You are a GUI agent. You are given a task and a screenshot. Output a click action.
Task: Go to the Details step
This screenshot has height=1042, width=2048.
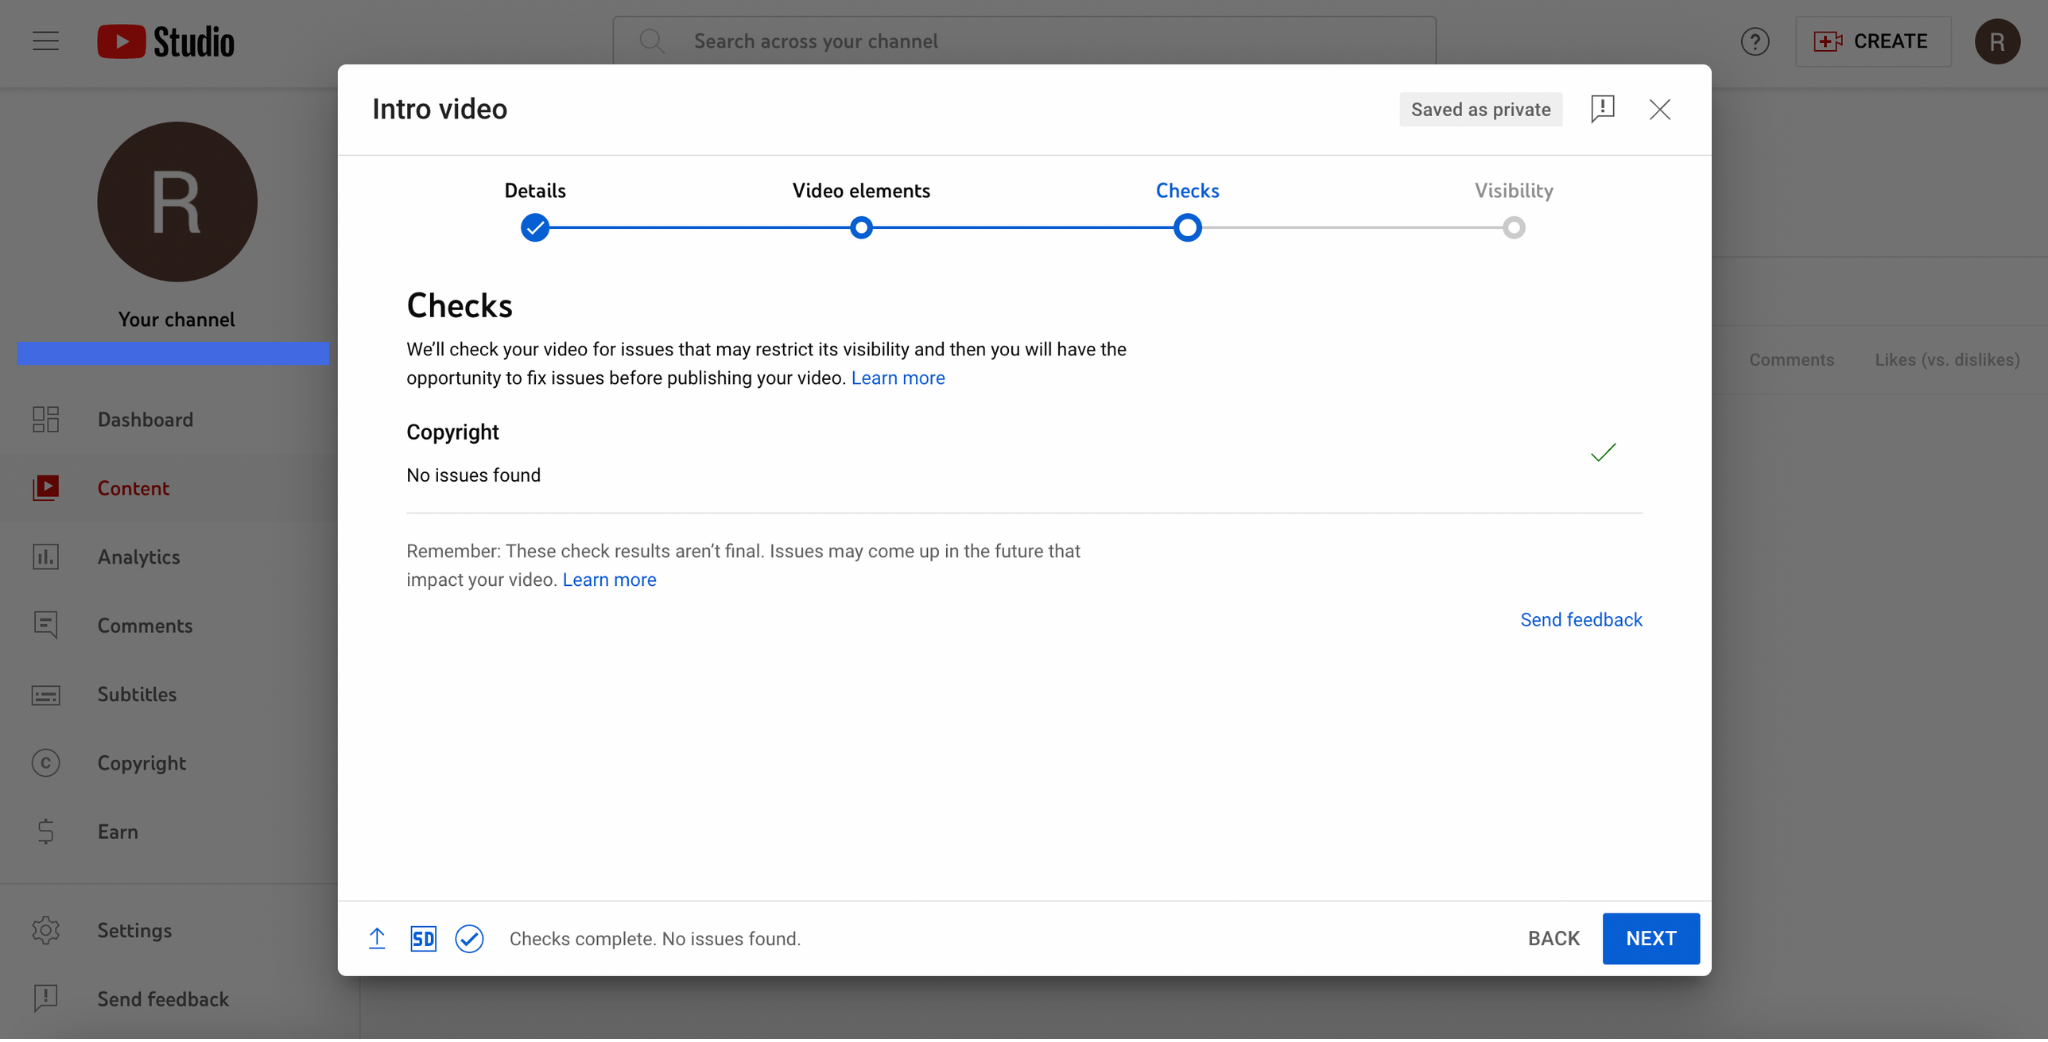click(x=535, y=228)
